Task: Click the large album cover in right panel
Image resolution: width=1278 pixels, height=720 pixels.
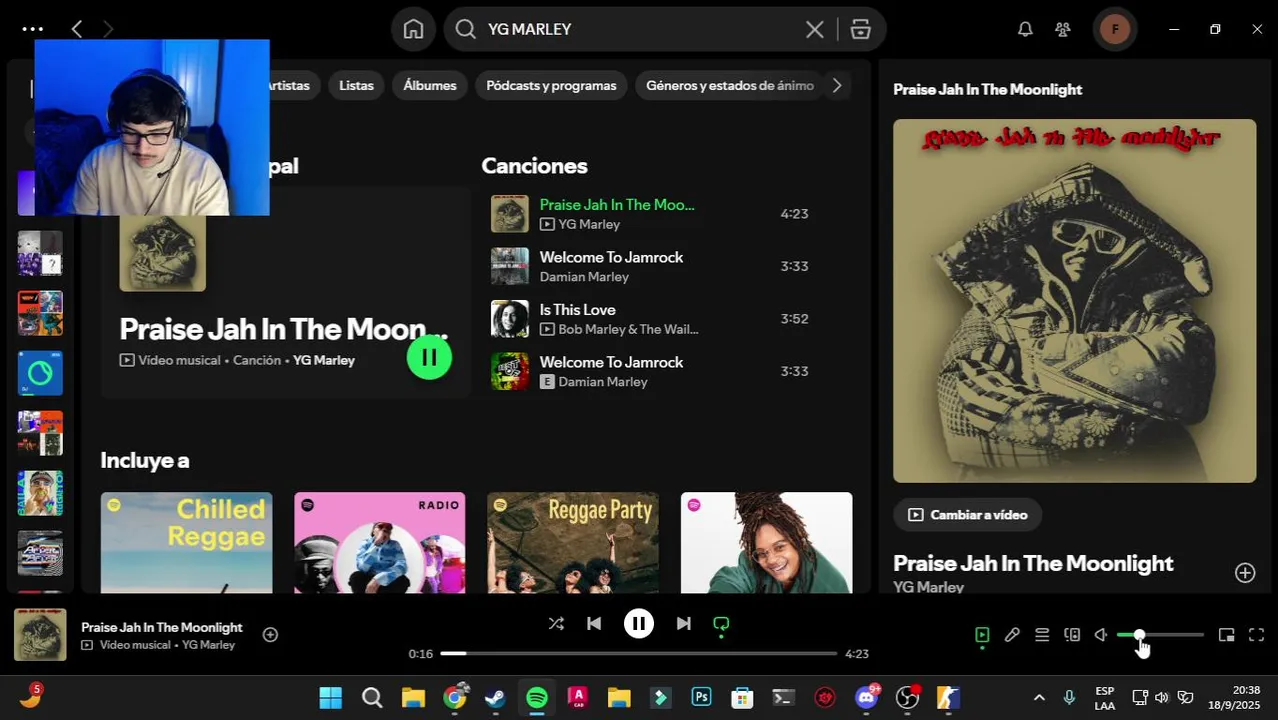Action: [x=1075, y=301]
